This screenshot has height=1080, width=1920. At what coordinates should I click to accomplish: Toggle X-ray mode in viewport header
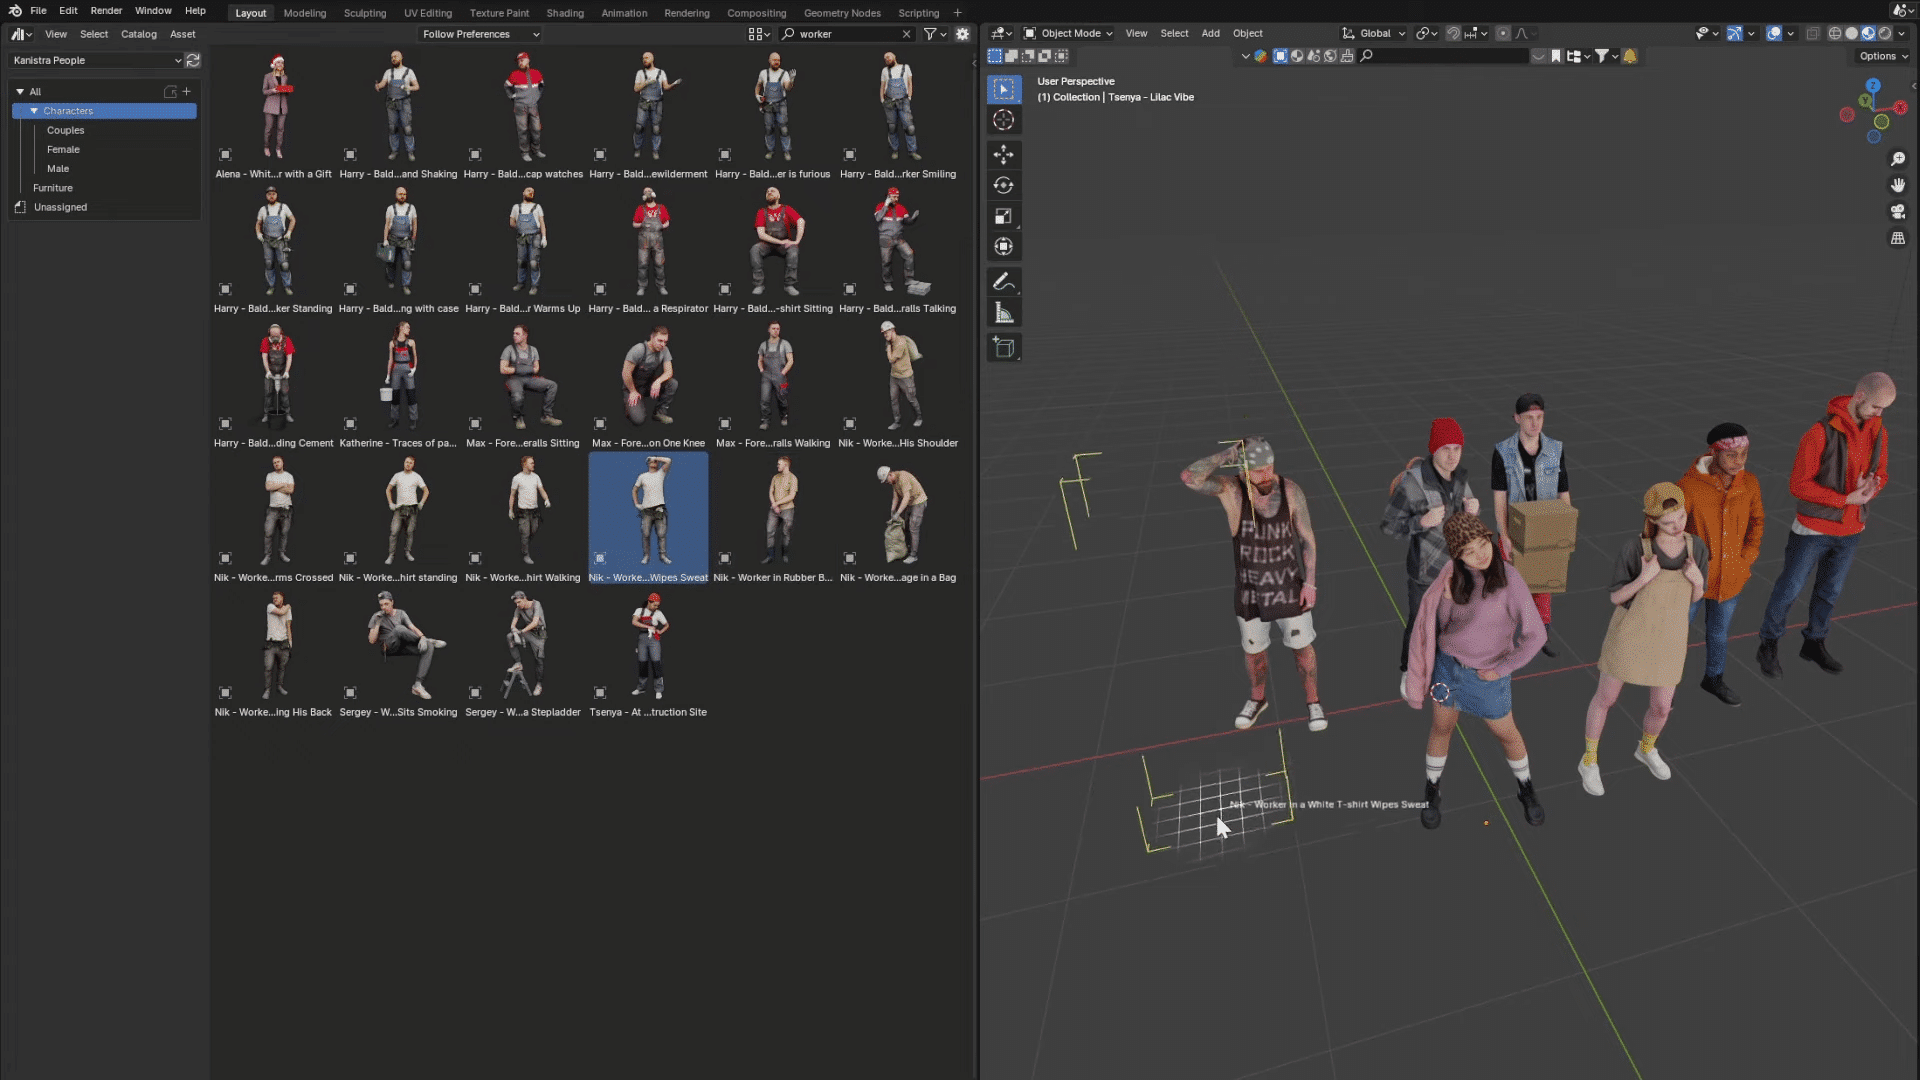pos(1812,33)
